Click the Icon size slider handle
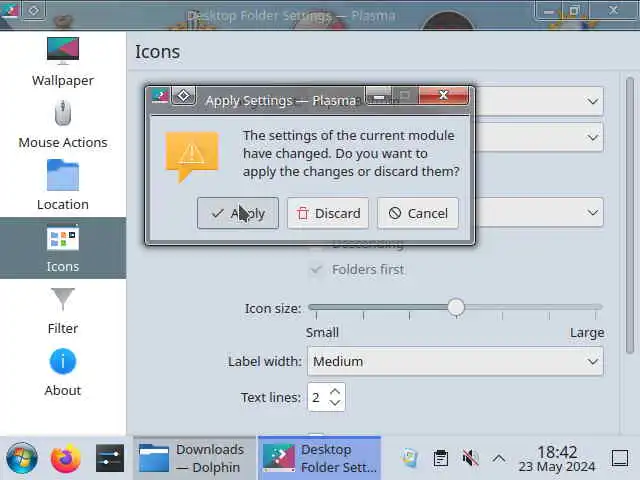 [456, 307]
